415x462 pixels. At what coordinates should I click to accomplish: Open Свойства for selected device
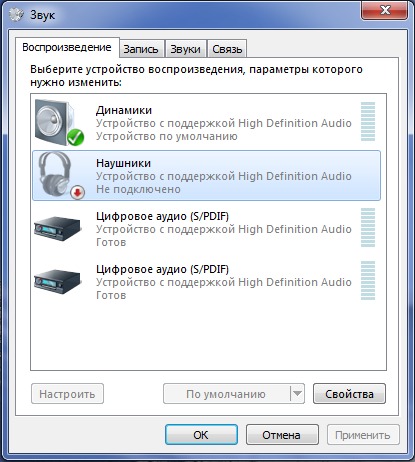click(x=349, y=394)
